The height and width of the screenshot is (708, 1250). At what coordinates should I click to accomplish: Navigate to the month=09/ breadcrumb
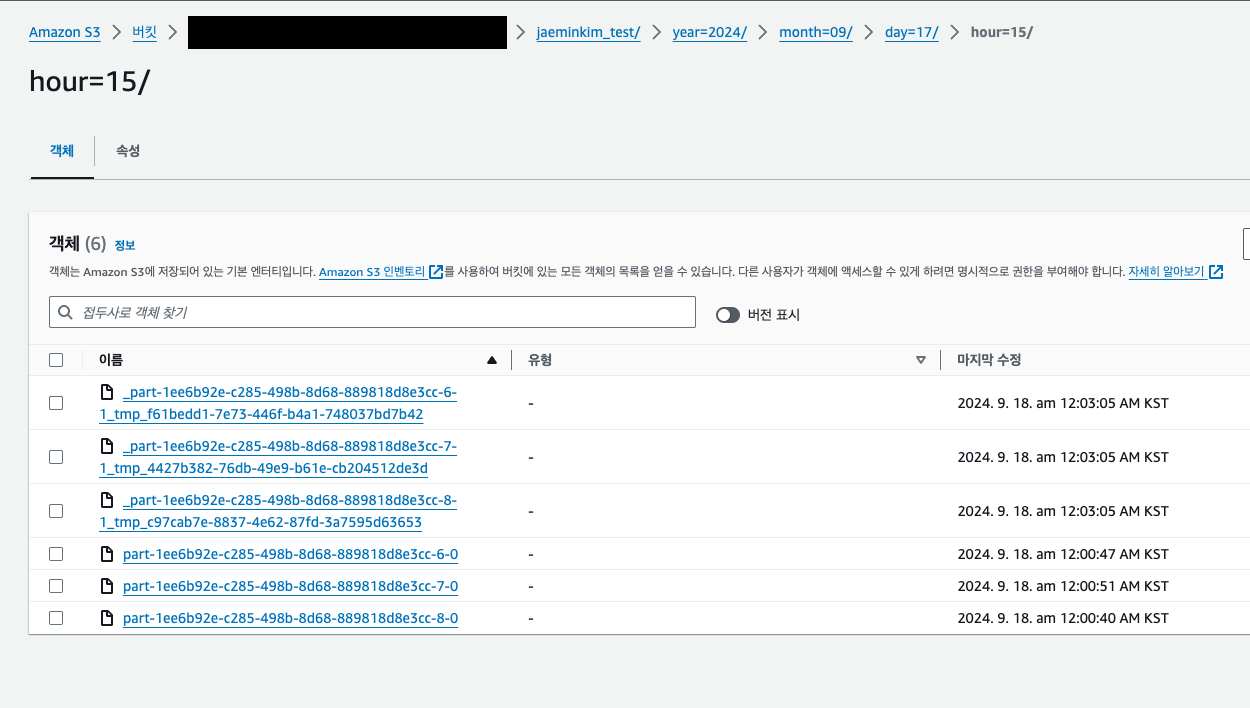tap(816, 32)
